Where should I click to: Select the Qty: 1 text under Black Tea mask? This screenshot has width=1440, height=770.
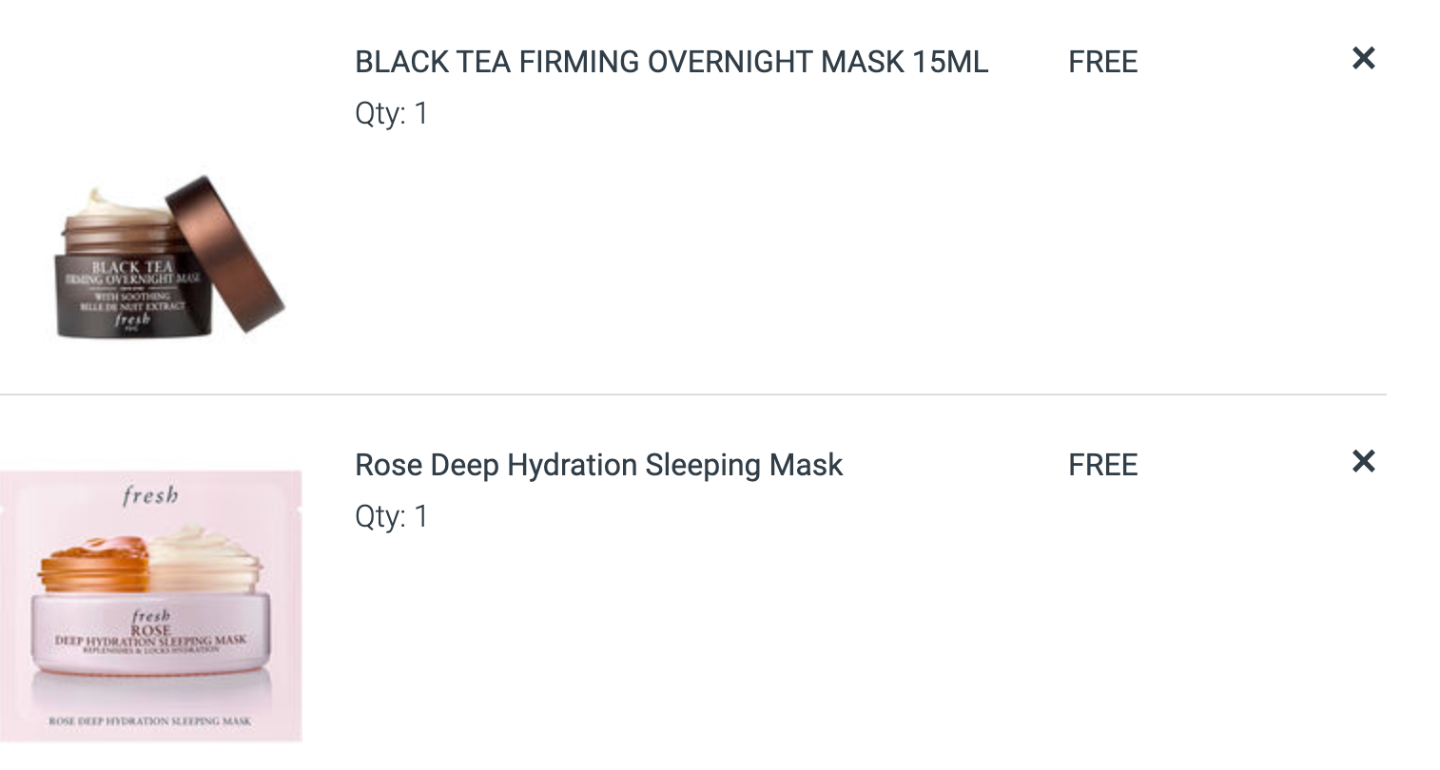pyautogui.click(x=392, y=114)
